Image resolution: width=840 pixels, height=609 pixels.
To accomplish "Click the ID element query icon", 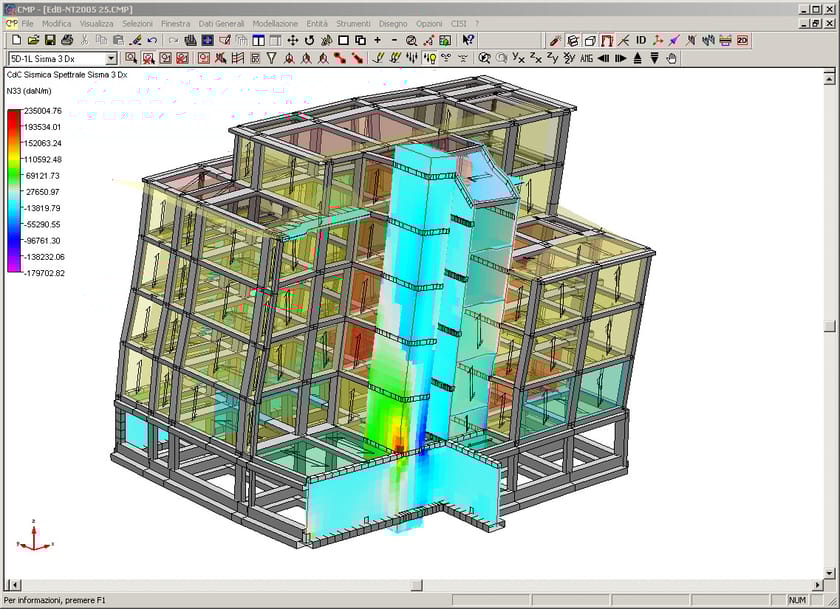I will coord(640,40).
